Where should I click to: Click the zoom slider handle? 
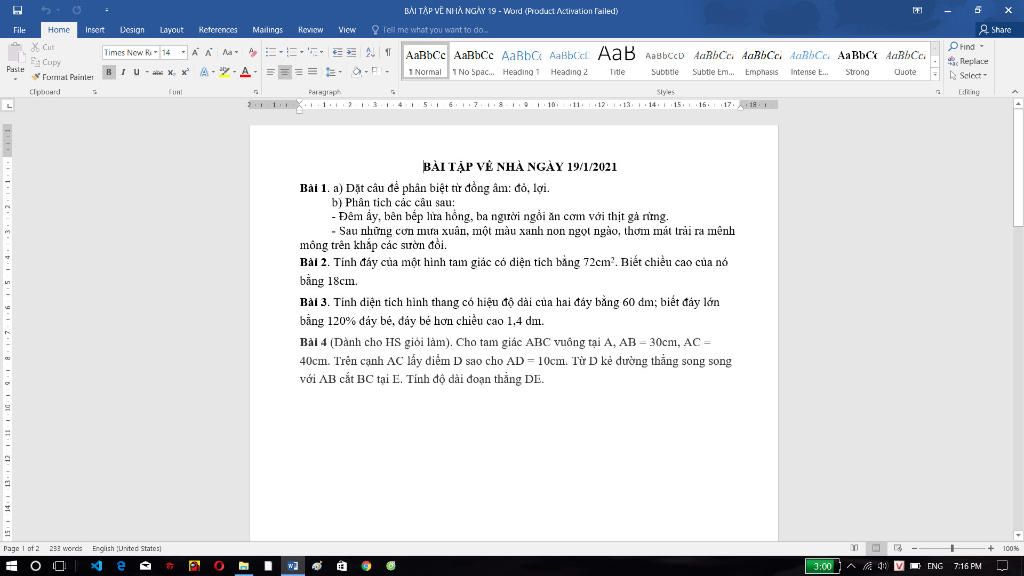tap(952, 548)
